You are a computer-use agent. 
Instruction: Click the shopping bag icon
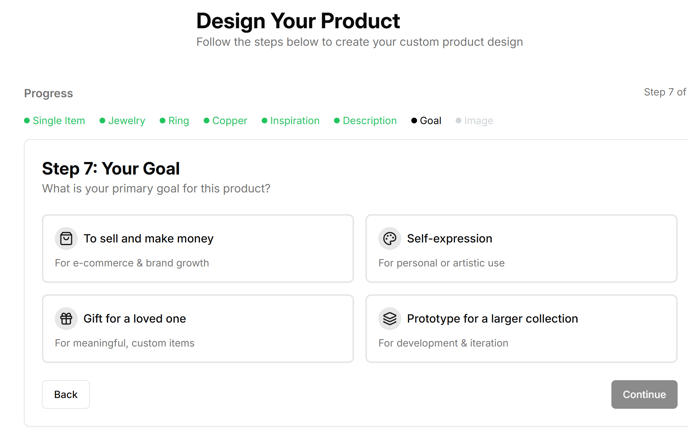(66, 239)
